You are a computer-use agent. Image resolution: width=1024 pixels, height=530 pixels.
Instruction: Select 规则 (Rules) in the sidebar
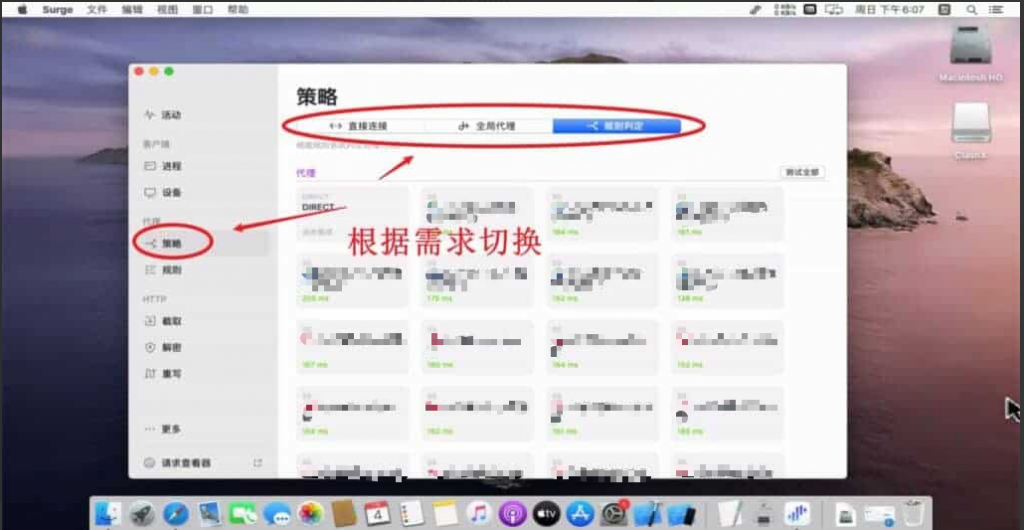(170, 270)
